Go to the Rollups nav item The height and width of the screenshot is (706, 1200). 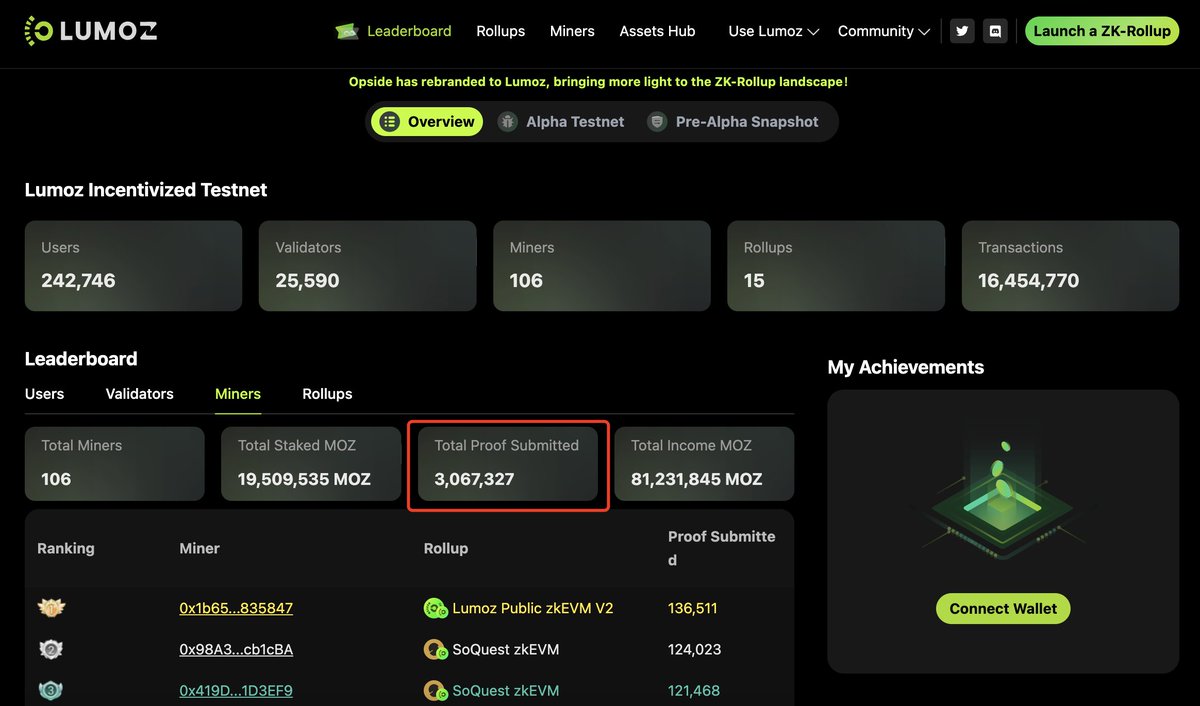pyautogui.click(x=501, y=31)
